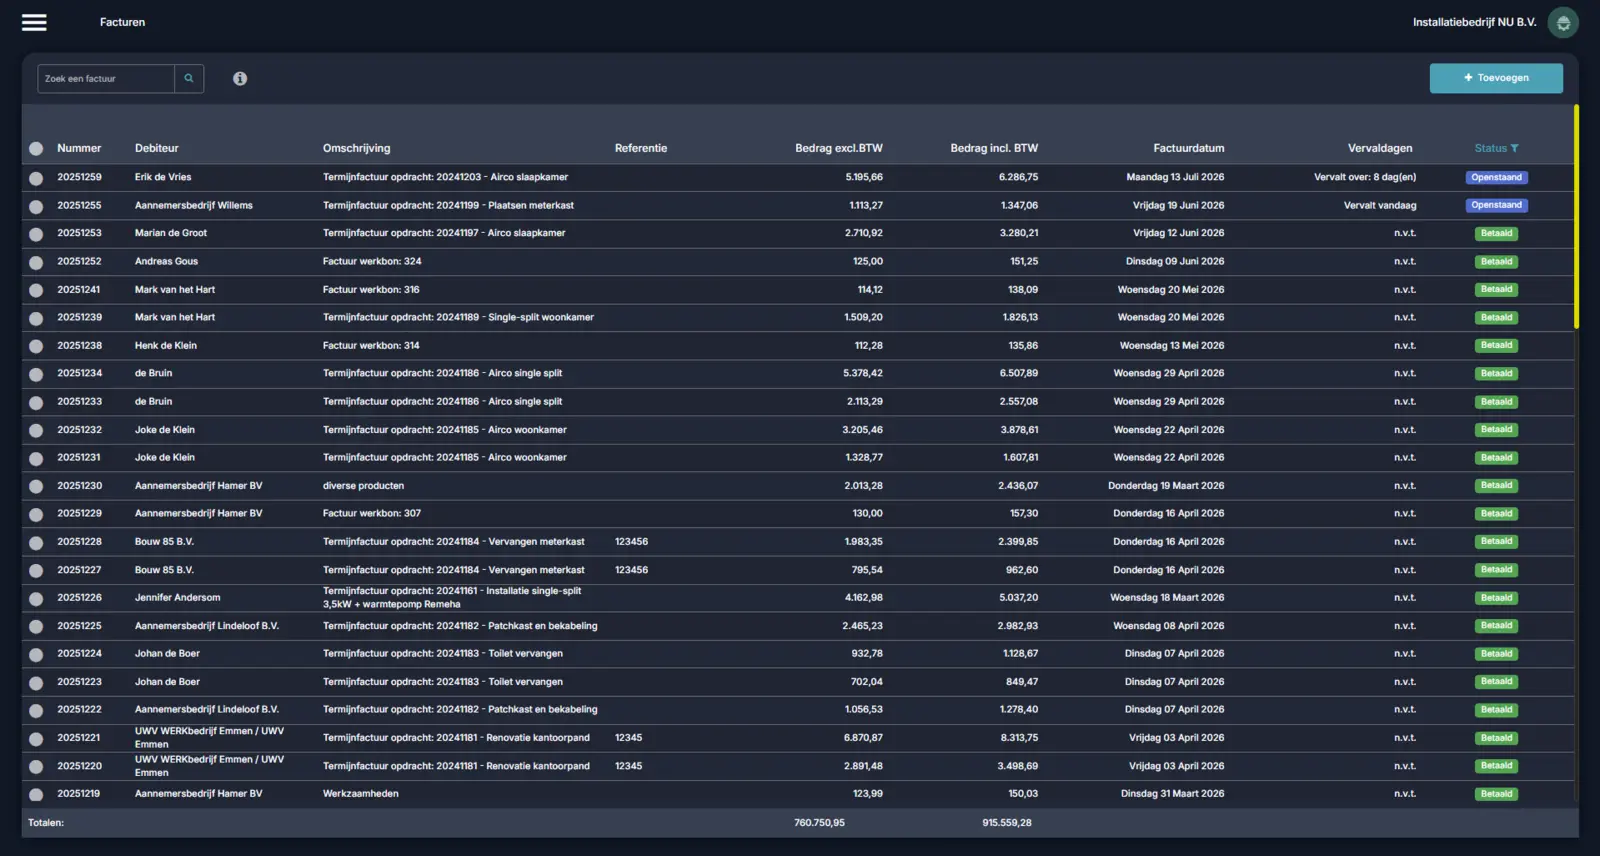Image resolution: width=1600 pixels, height=856 pixels.
Task: Click debtor Aannemersbedrijf Willems
Action: 194,205
